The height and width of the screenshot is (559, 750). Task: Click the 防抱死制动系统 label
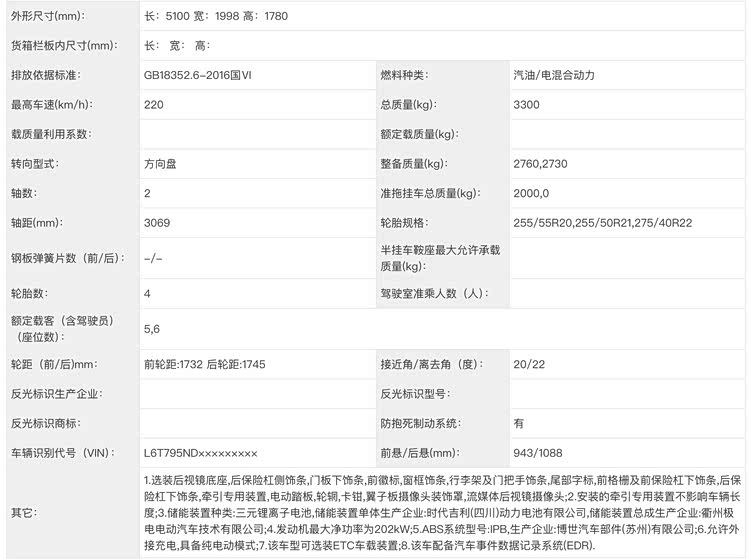point(420,423)
